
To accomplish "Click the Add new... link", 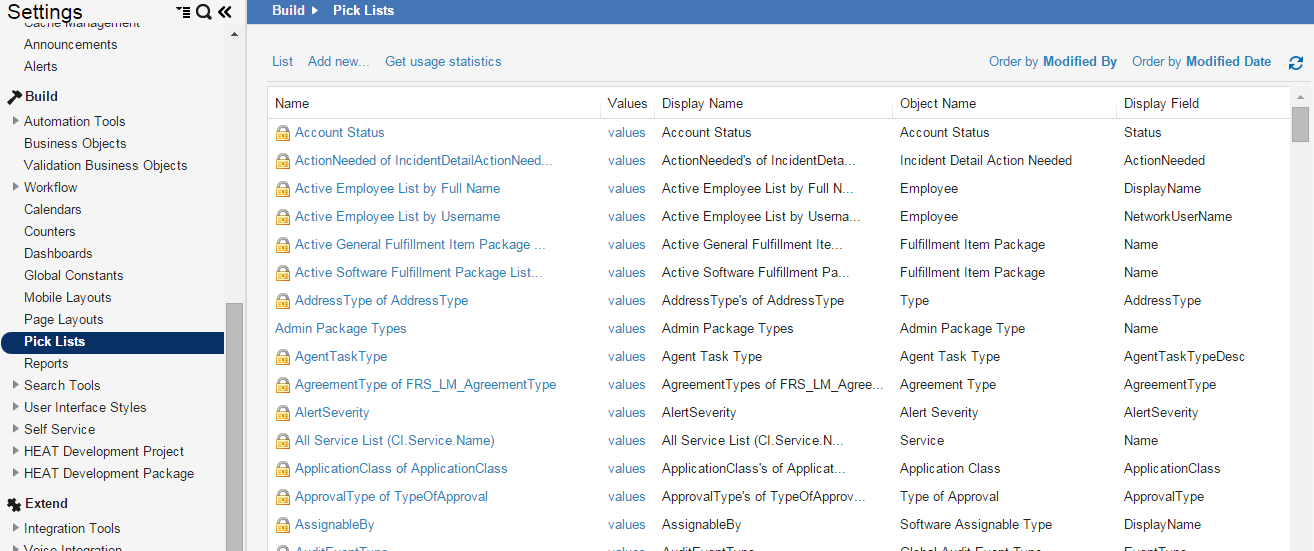I will pos(338,62).
